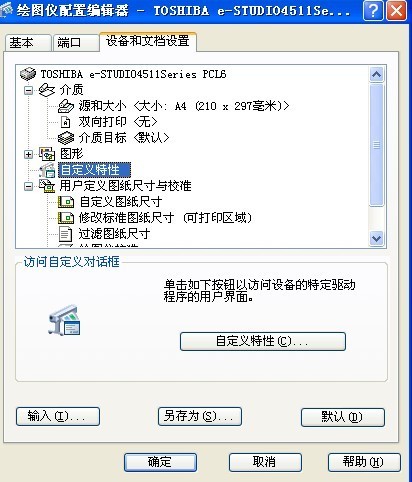Image resolution: width=412 pixels, height=482 pixels.
Task: Select the 介质 media node icon
Action: click(47, 90)
